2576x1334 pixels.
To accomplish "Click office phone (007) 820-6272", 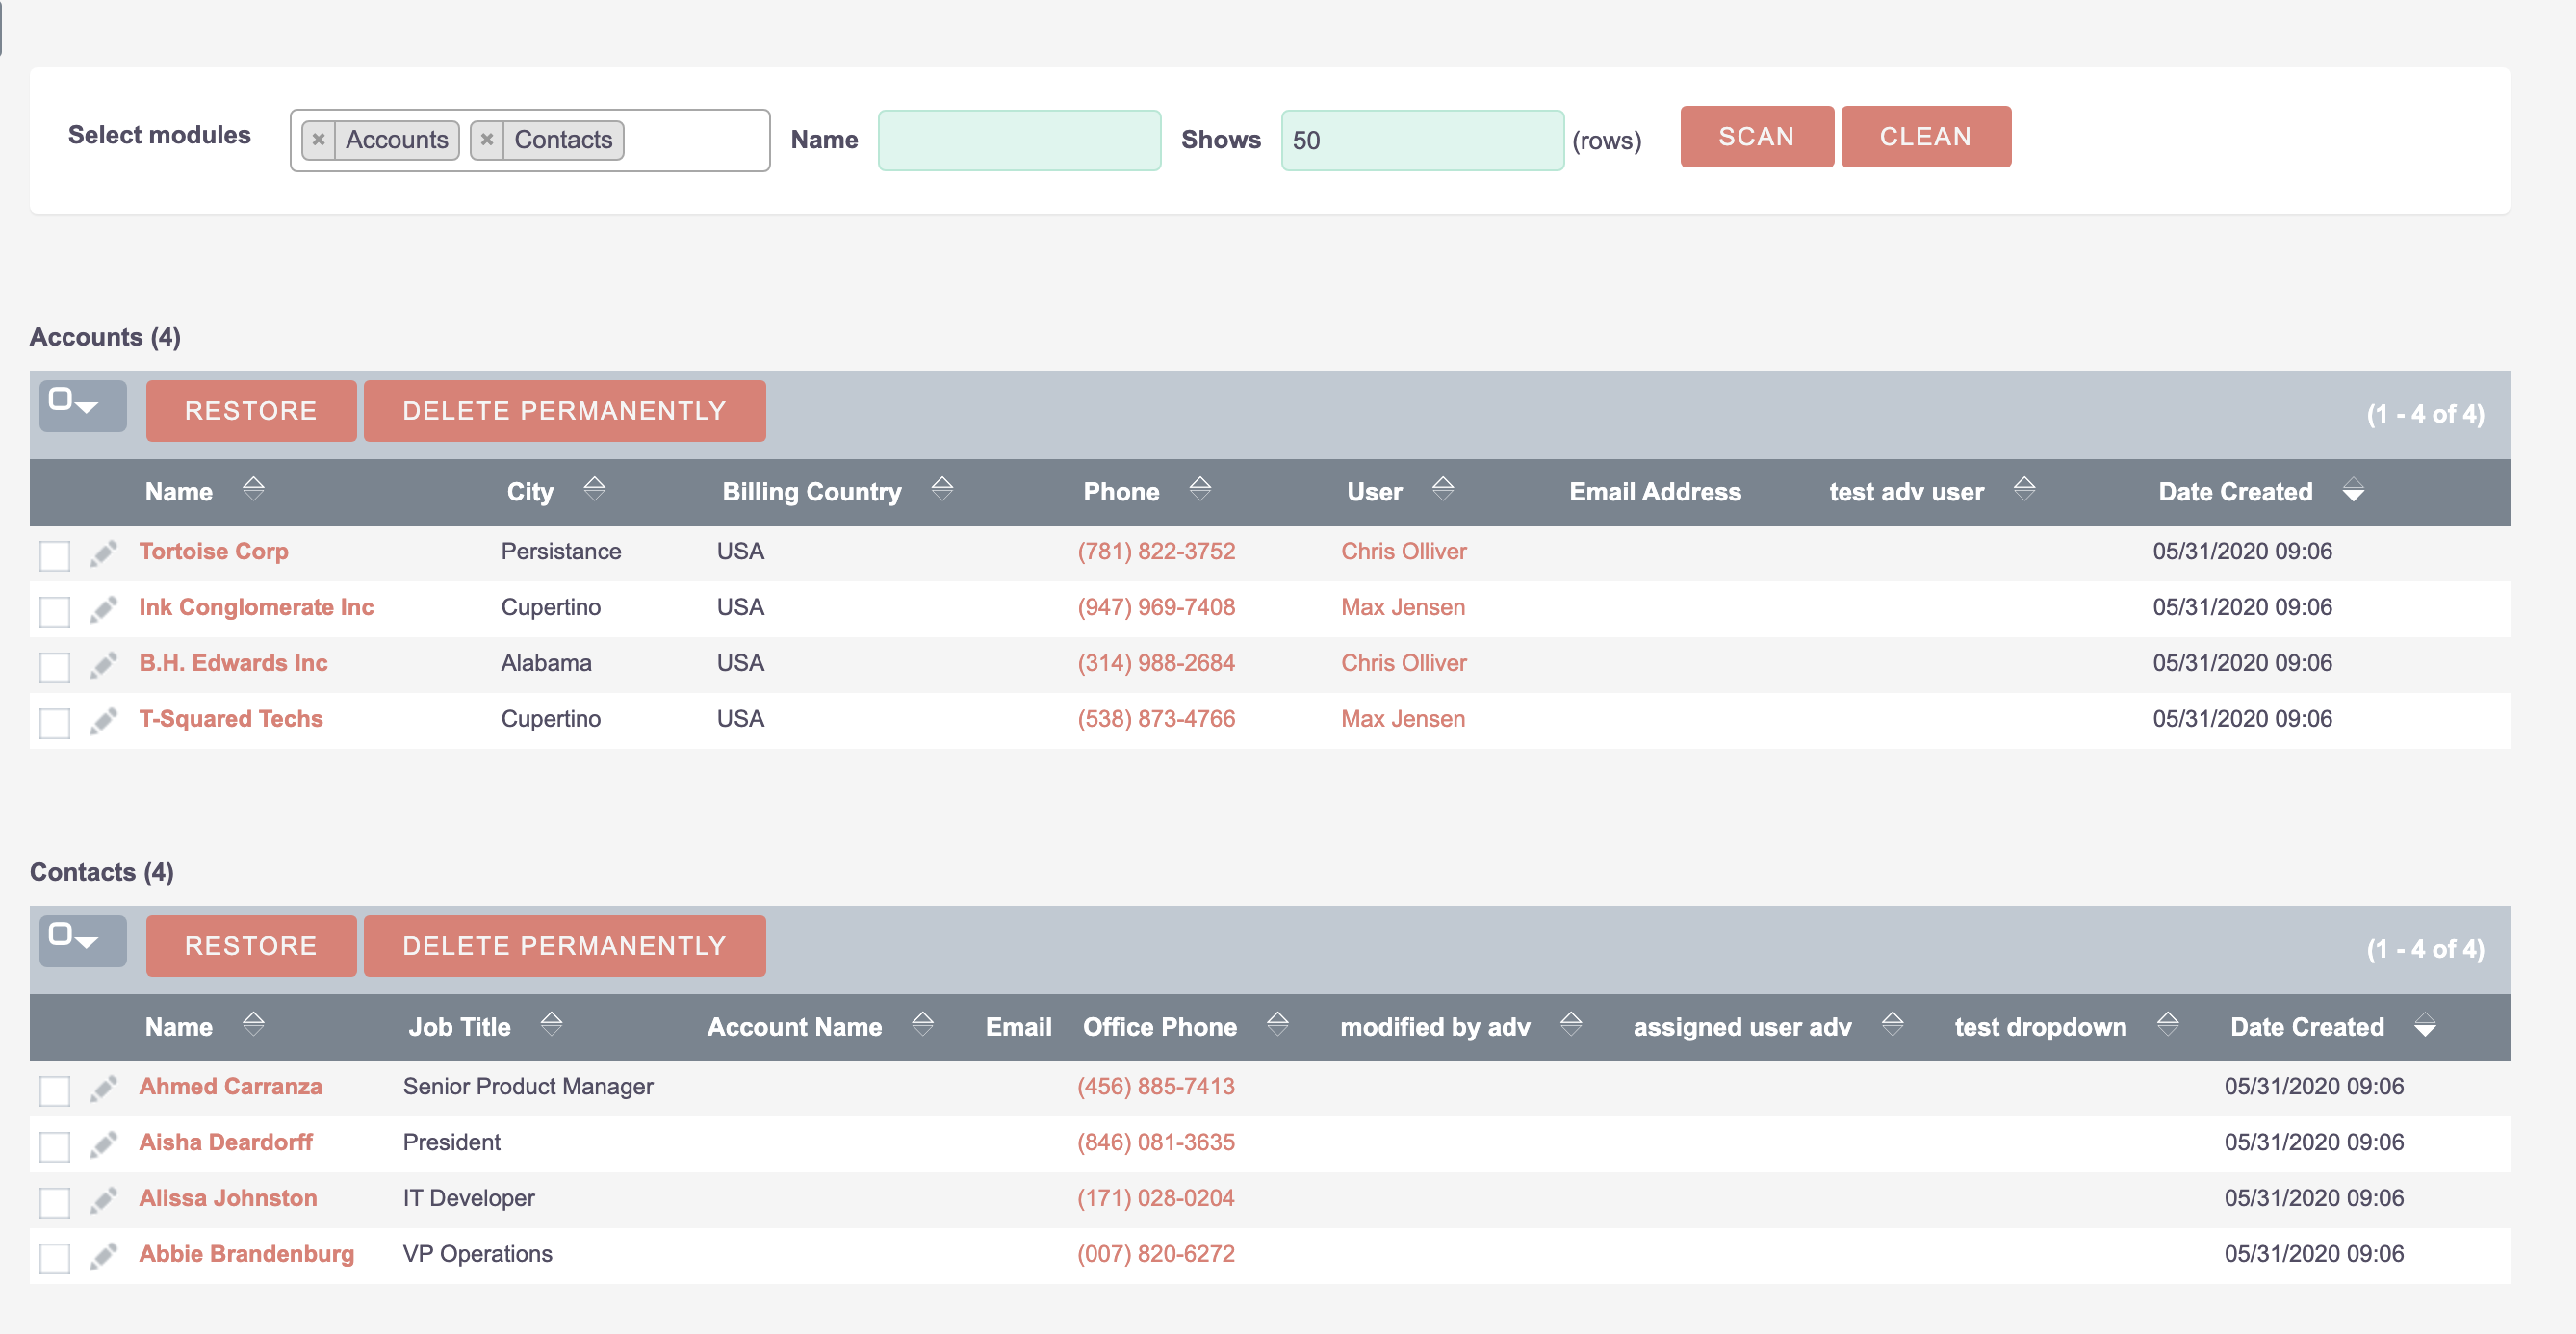I will point(1155,1254).
